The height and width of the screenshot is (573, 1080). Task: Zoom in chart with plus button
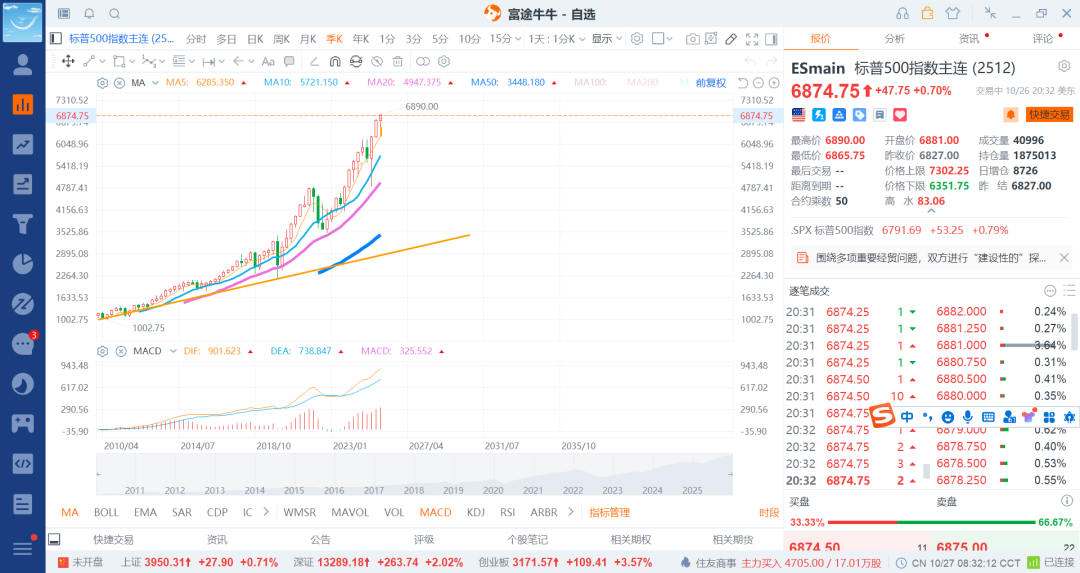[774, 83]
